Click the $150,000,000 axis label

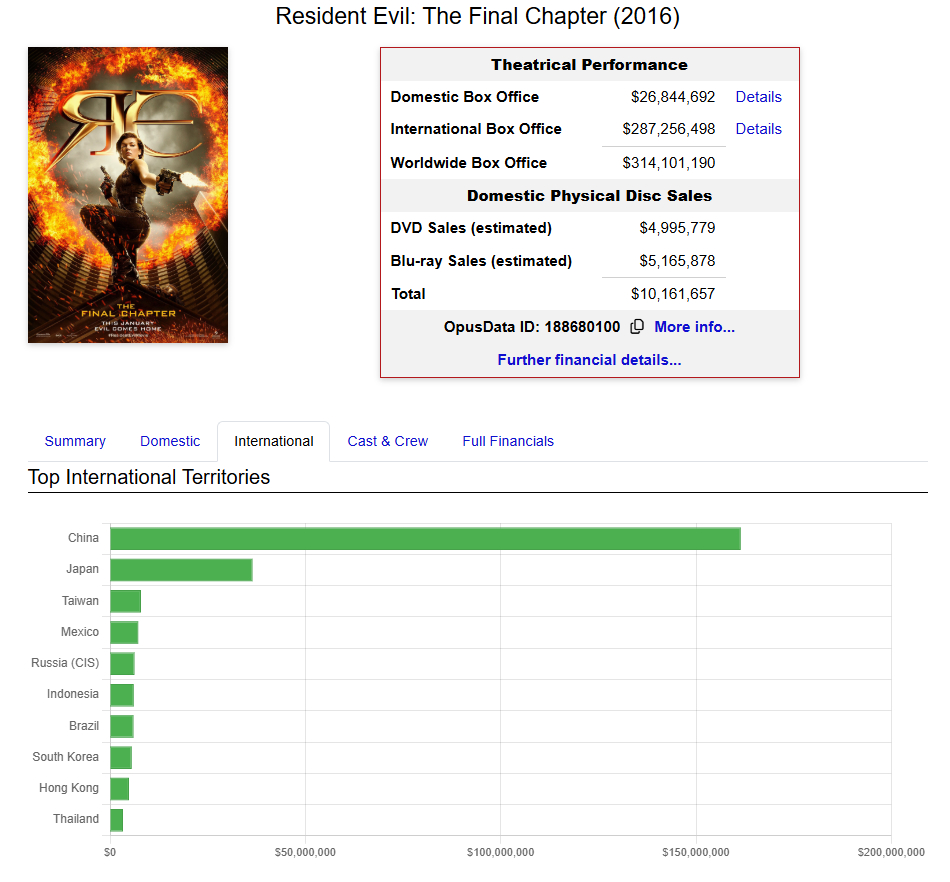(x=696, y=852)
